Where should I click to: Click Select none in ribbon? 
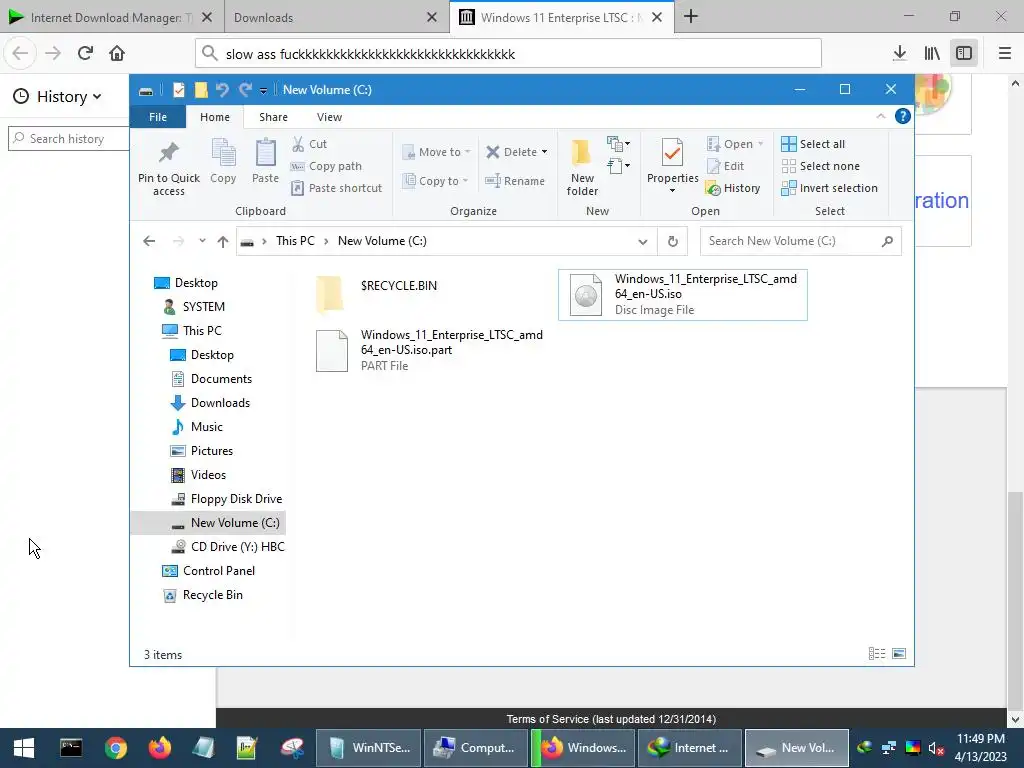tap(820, 166)
